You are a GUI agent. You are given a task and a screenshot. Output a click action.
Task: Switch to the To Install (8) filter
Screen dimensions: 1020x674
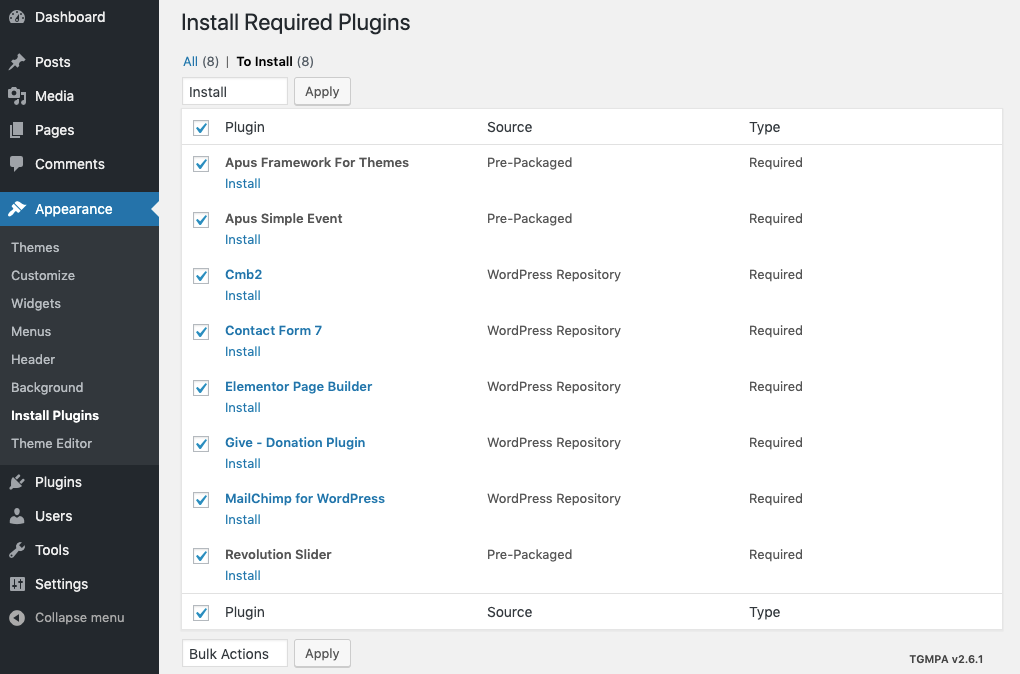pos(275,61)
